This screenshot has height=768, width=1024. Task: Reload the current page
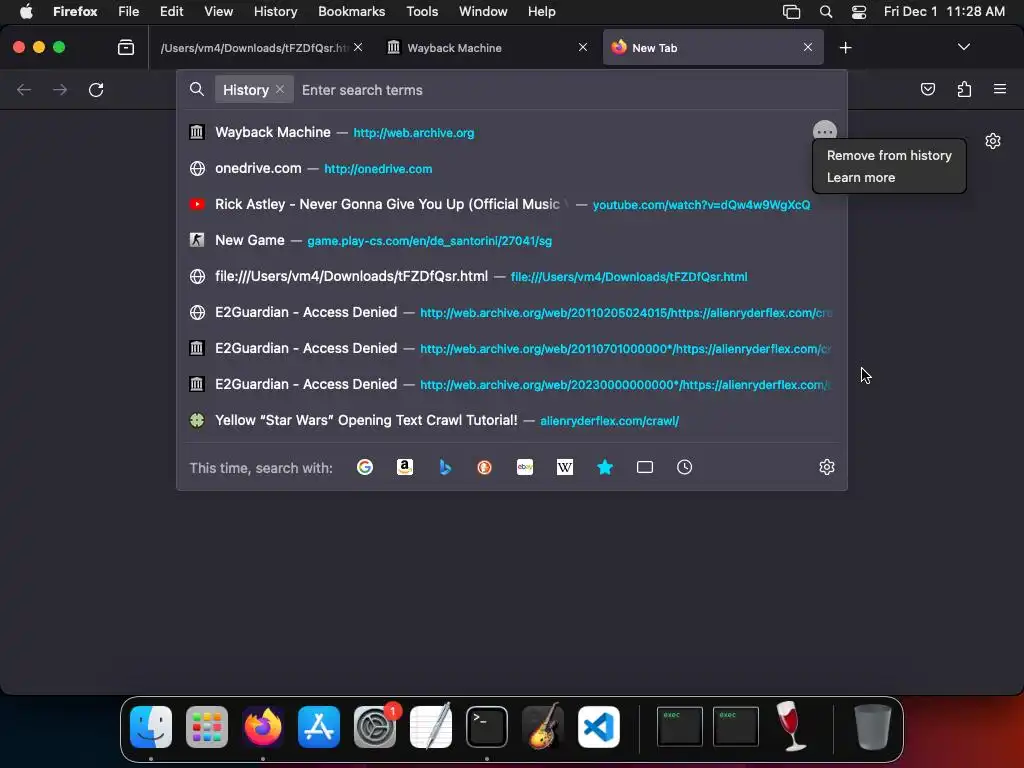[x=96, y=89]
